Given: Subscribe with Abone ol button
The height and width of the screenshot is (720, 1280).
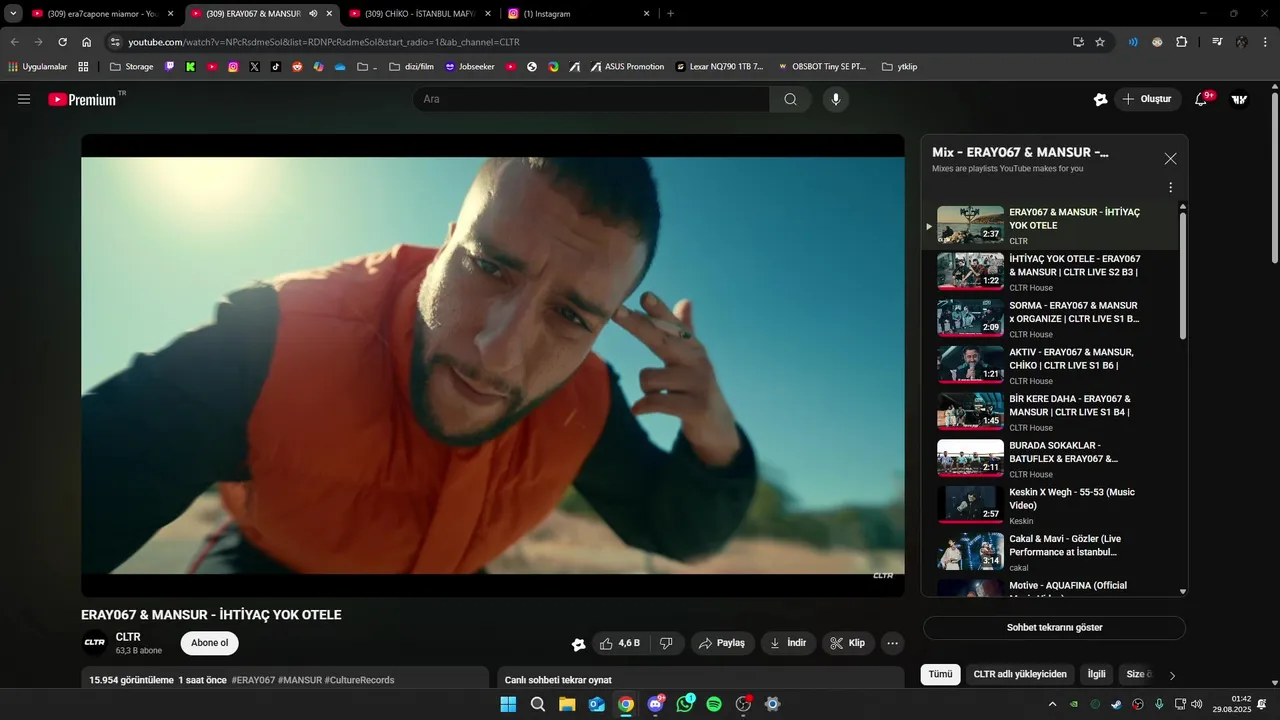Looking at the screenshot, I should [x=210, y=643].
